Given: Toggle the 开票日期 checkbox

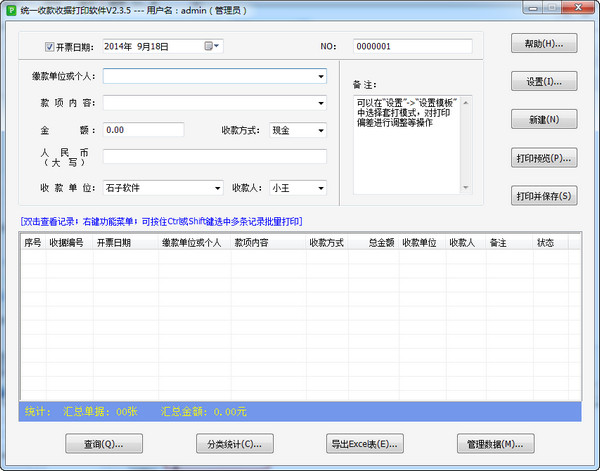Looking at the screenshot, I should [51, 46].
